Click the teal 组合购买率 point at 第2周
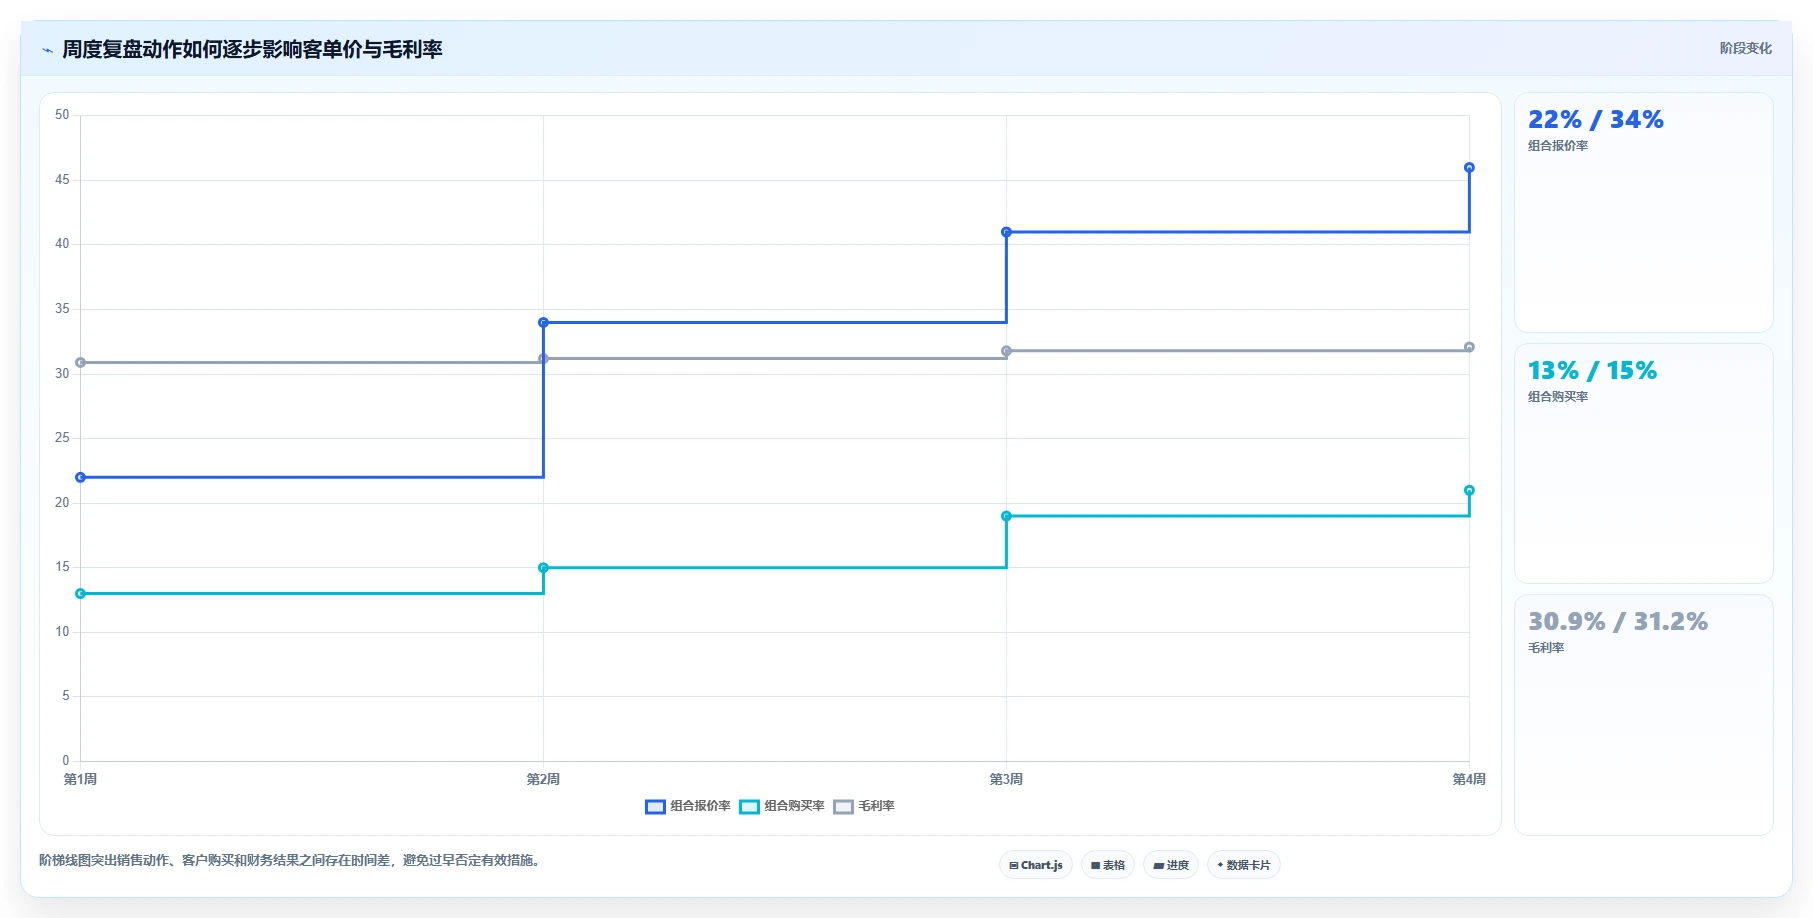The width and height of the screenshot is (1813, 918). pyautogui.click(x=543, y=568)
